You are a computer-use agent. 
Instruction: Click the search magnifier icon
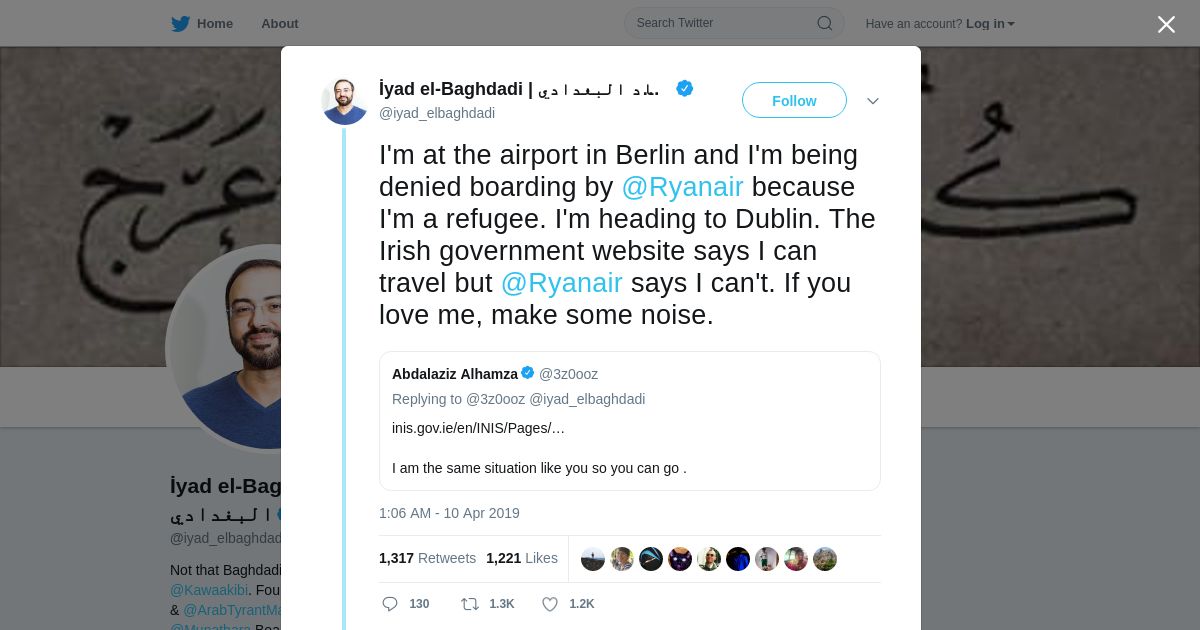pyautogui.click(x=825, y=23)
